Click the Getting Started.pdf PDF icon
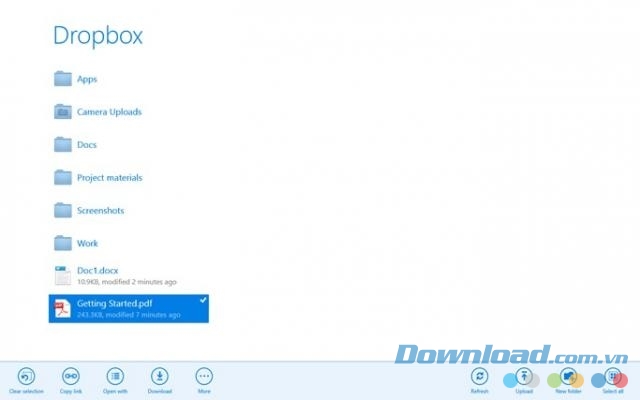Image resolution: width=640 pixels, height=400 pixels. [62, 308]
